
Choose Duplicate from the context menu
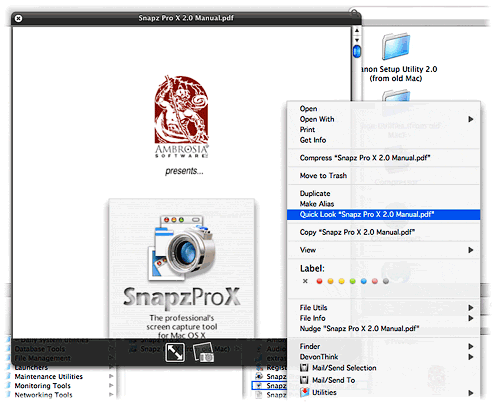(x=315, y=193)
